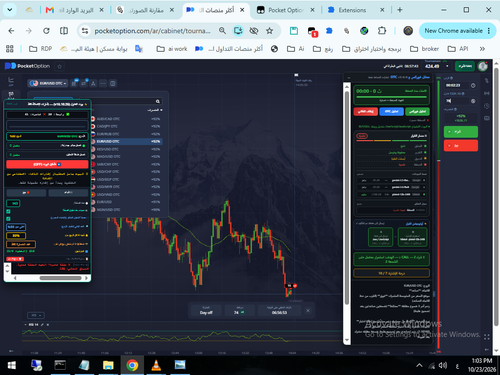The height and width of the screenshot is (375, 500).
Task: Select the highlighted EUR/USD OTC row
Action: tap(127, 141)
